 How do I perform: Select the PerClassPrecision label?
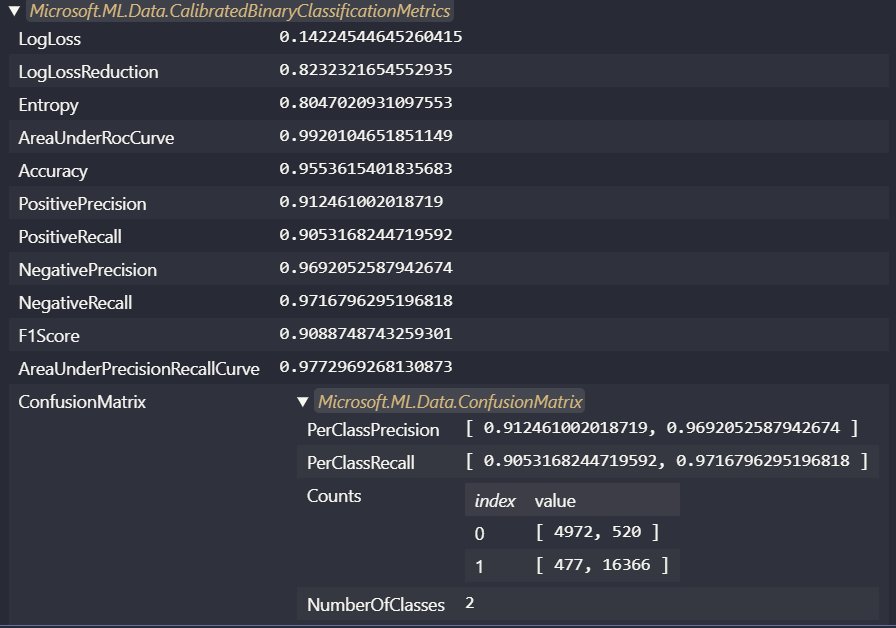coord(373,430)
